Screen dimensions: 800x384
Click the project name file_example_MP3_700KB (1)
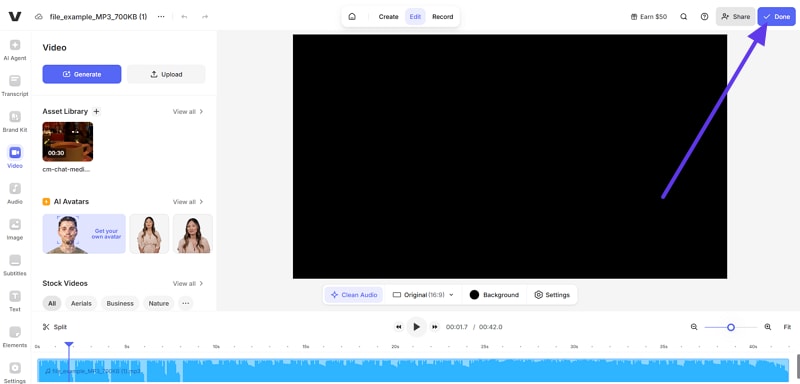tap(98, 17)
